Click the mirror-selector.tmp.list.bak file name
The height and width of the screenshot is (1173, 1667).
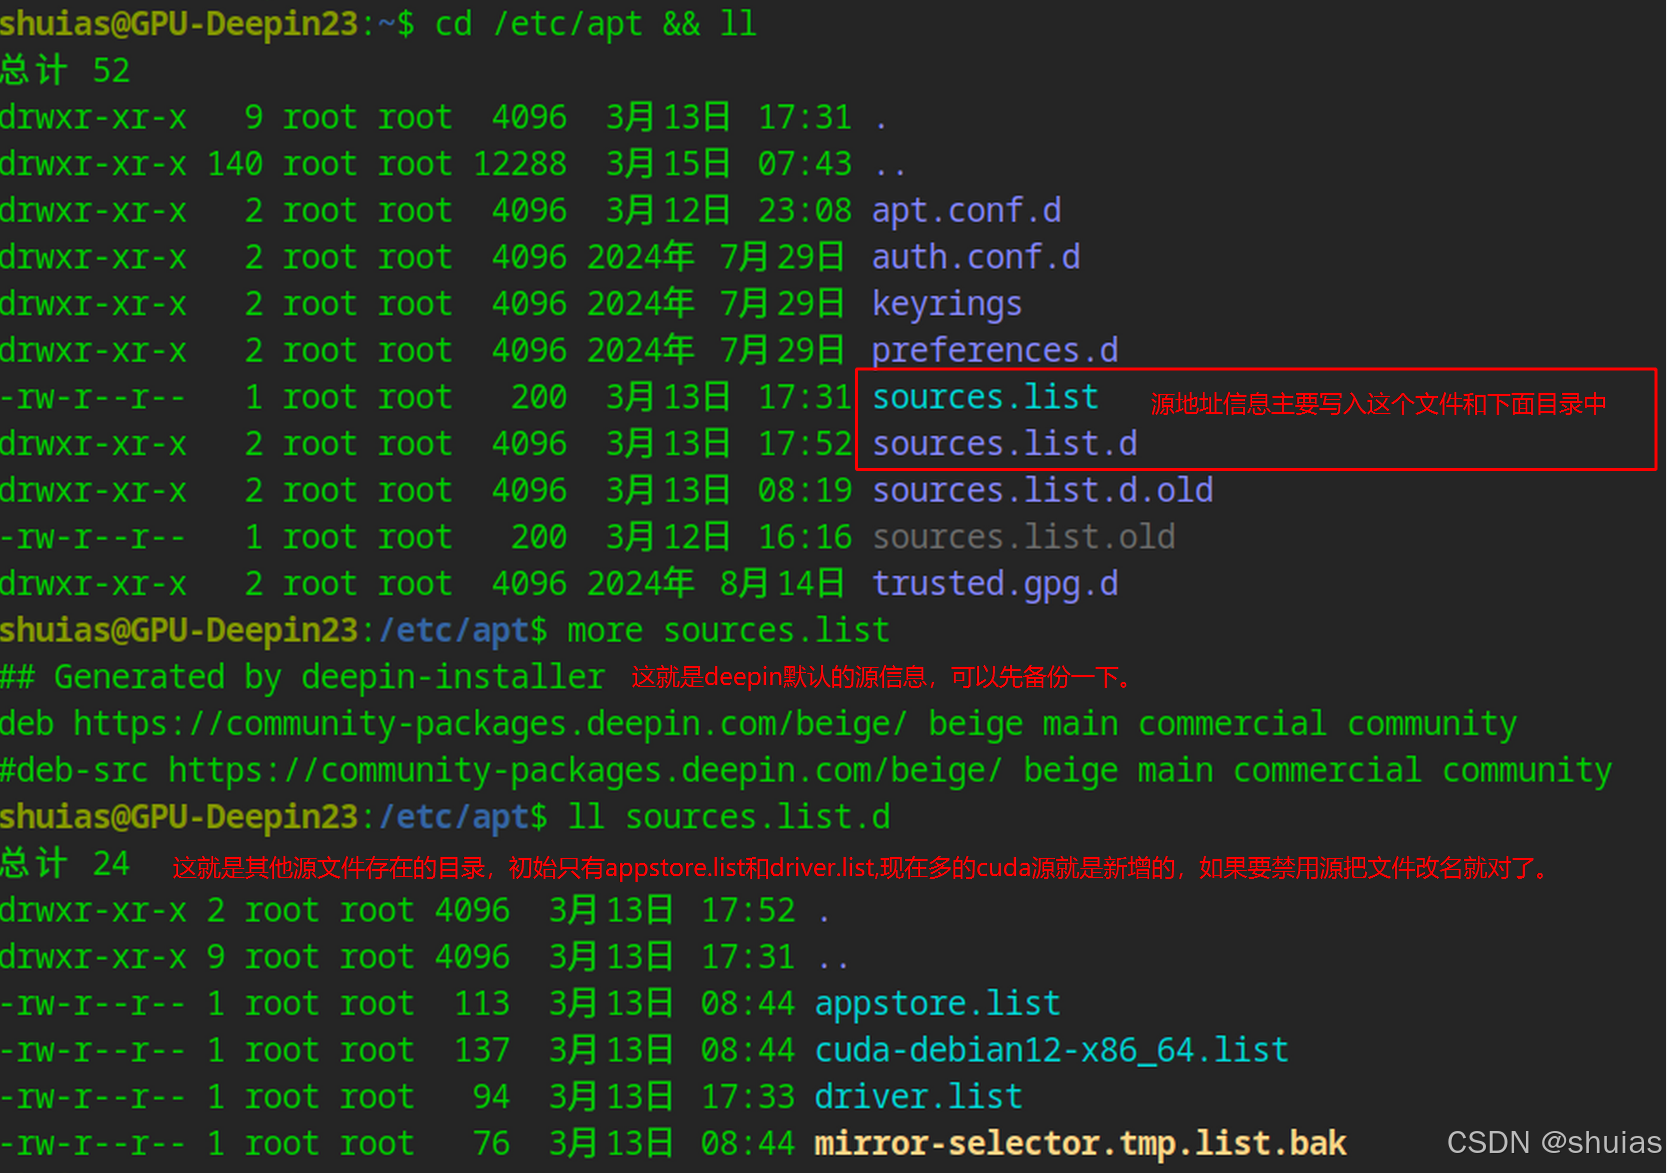click(1080, 1143)
